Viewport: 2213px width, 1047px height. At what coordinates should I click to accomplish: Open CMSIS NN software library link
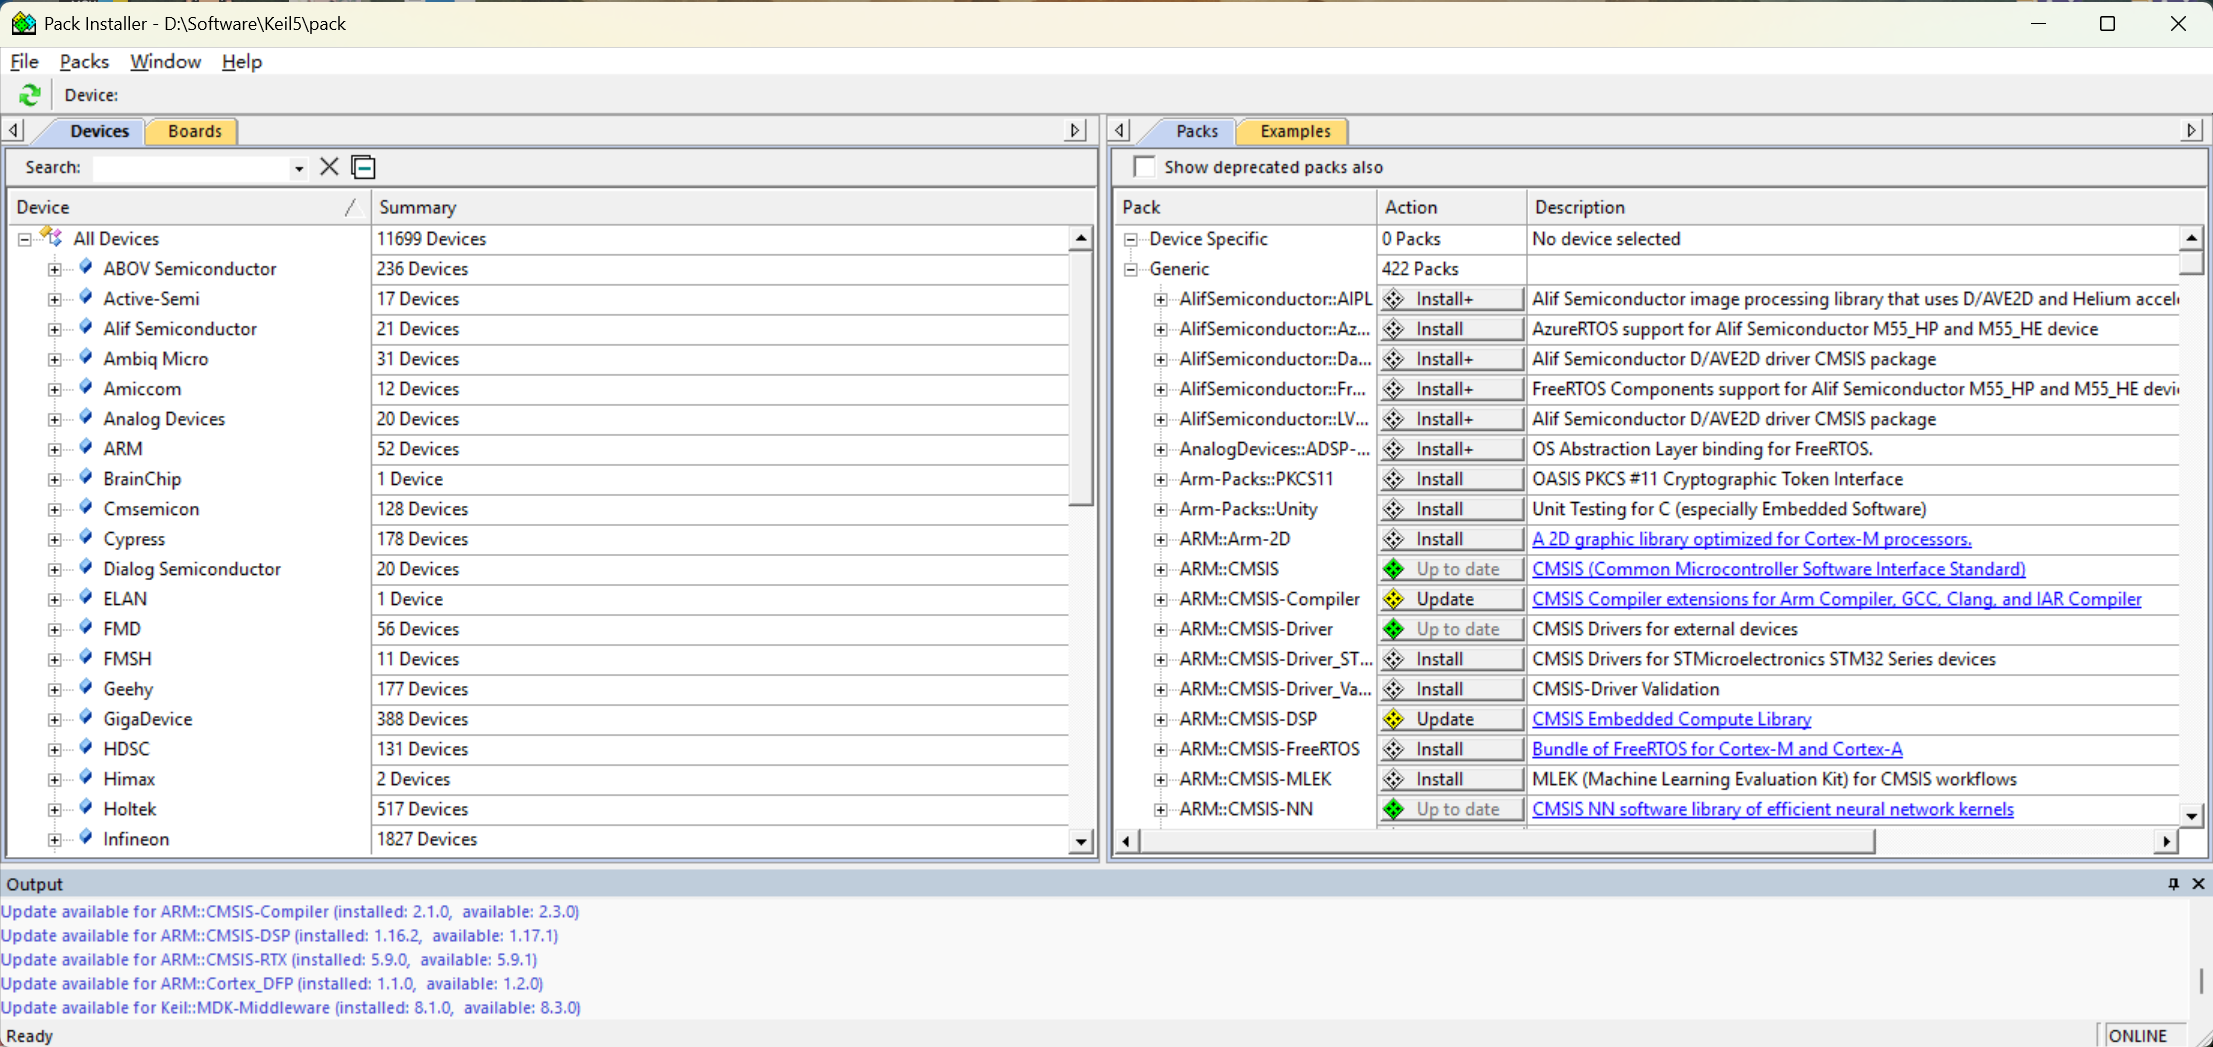tap(1773, 809)
